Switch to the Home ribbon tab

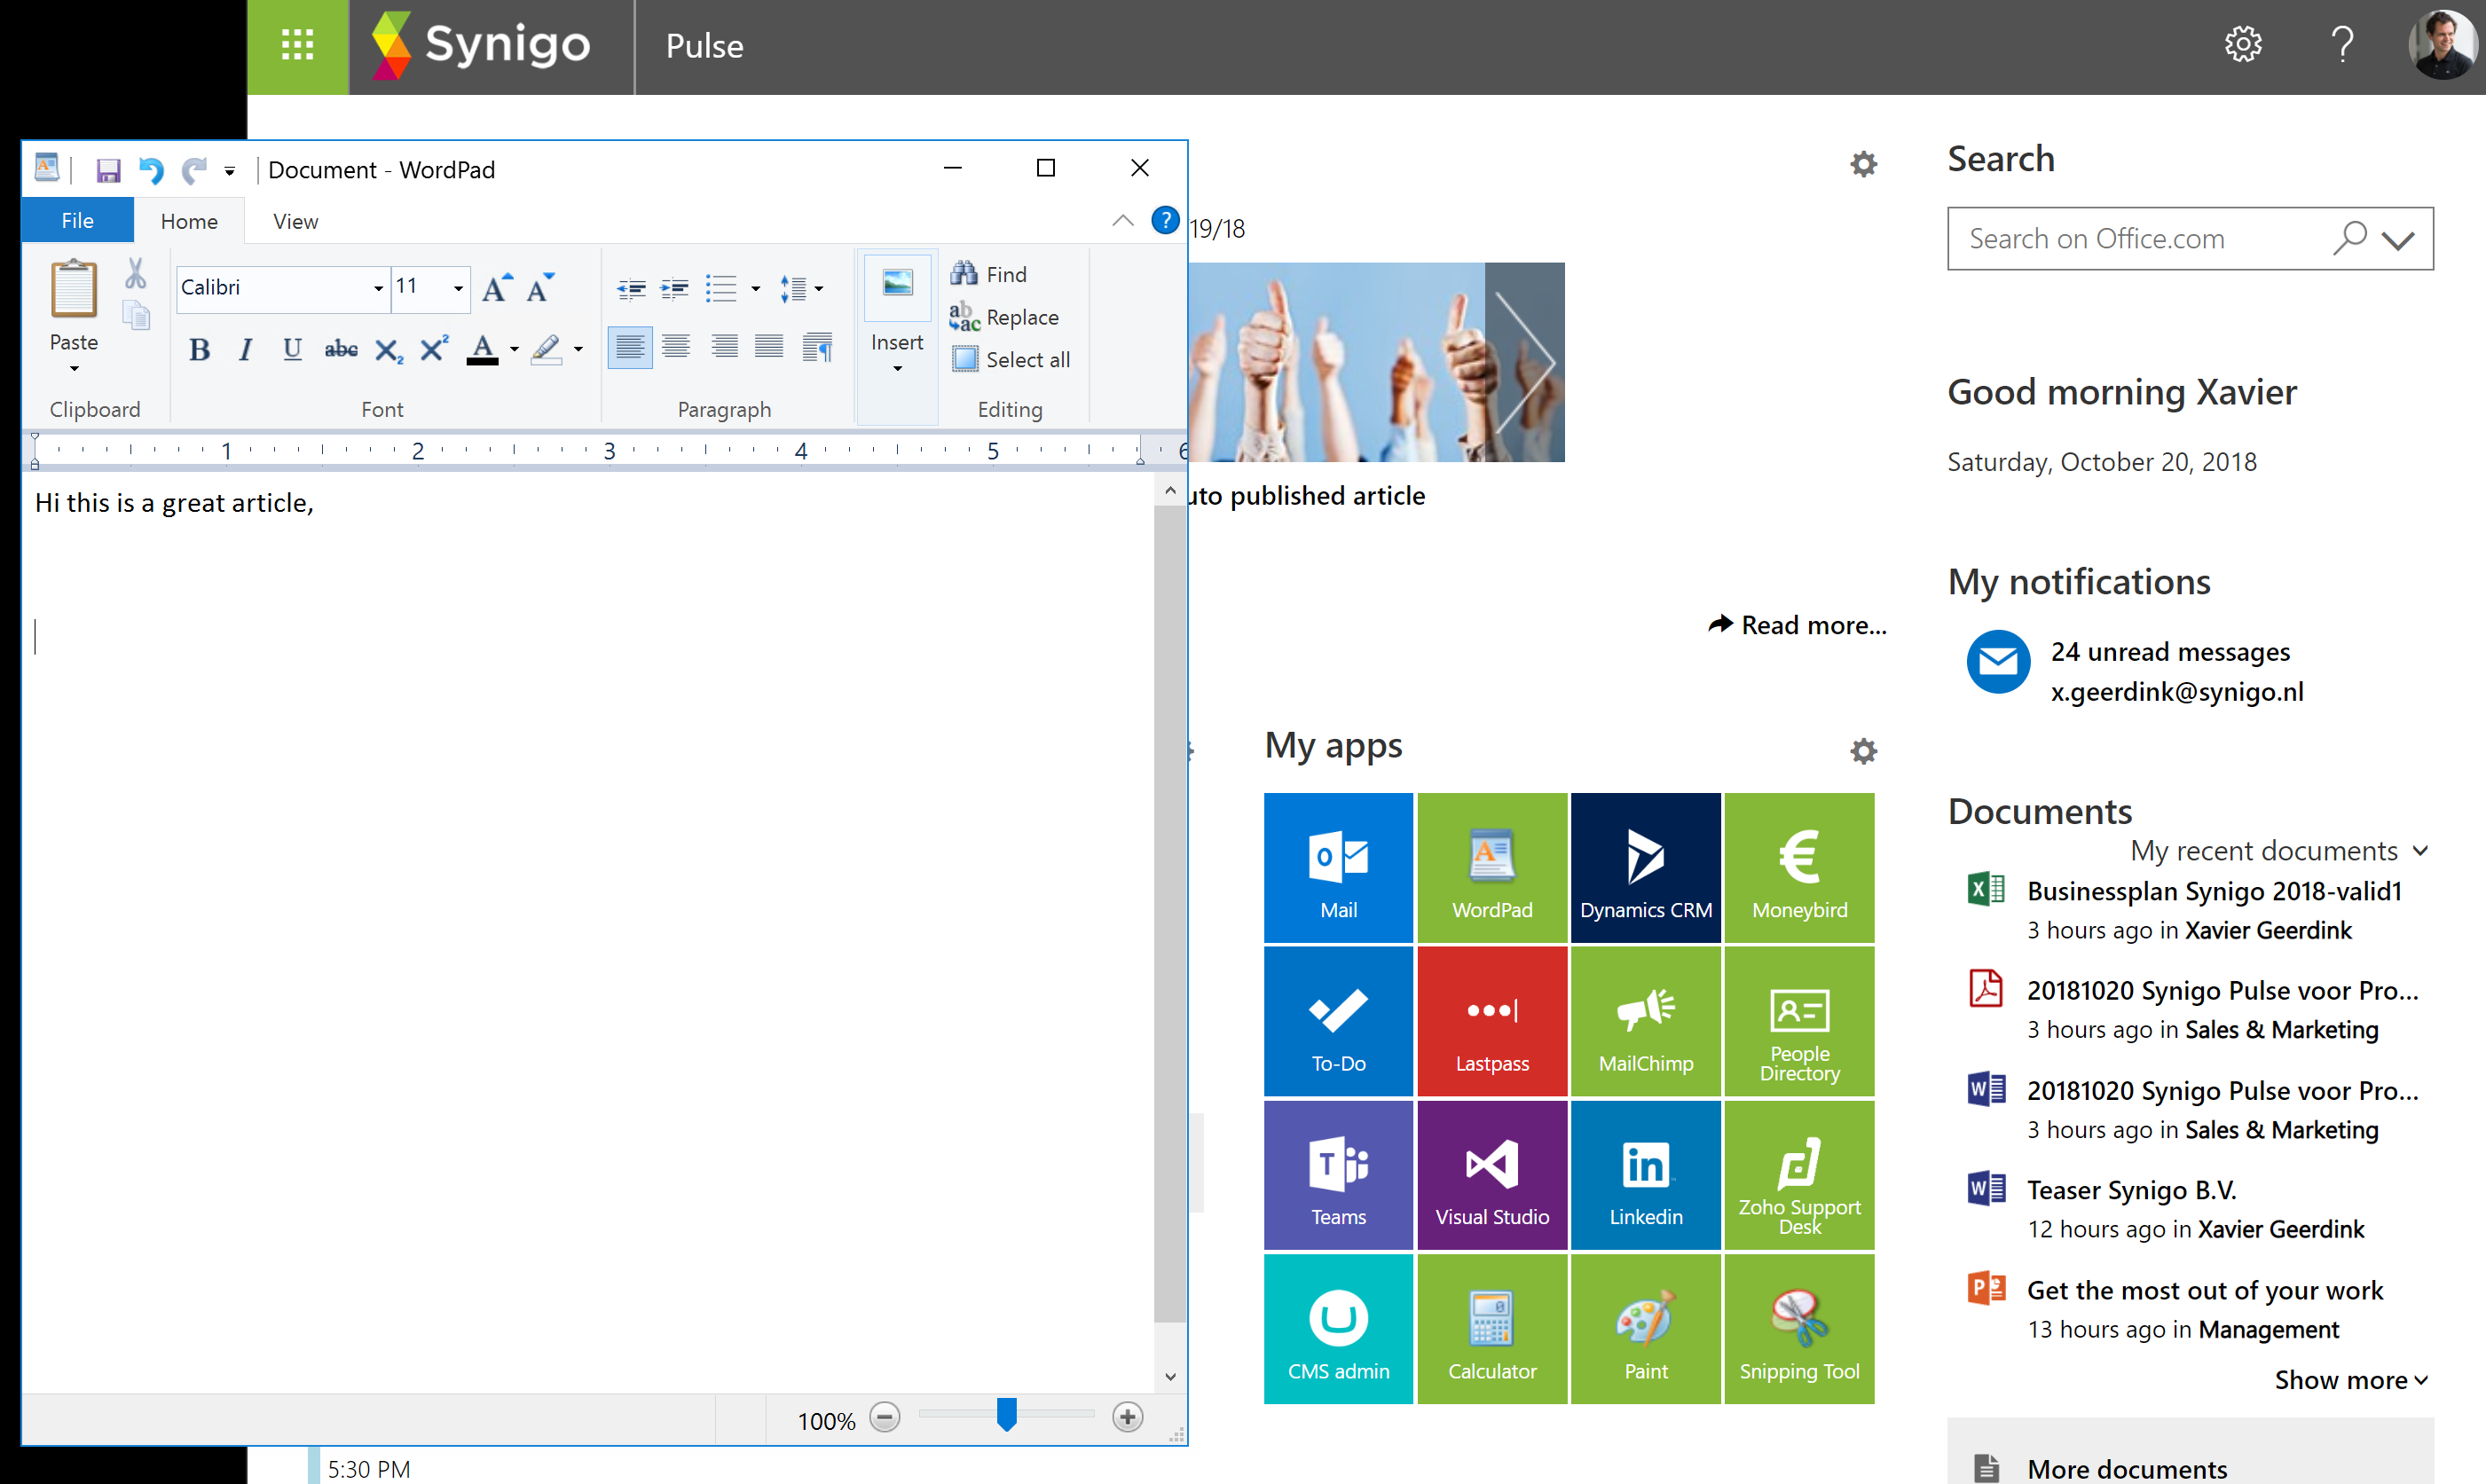pyautogui.click(x=189, y=221)
